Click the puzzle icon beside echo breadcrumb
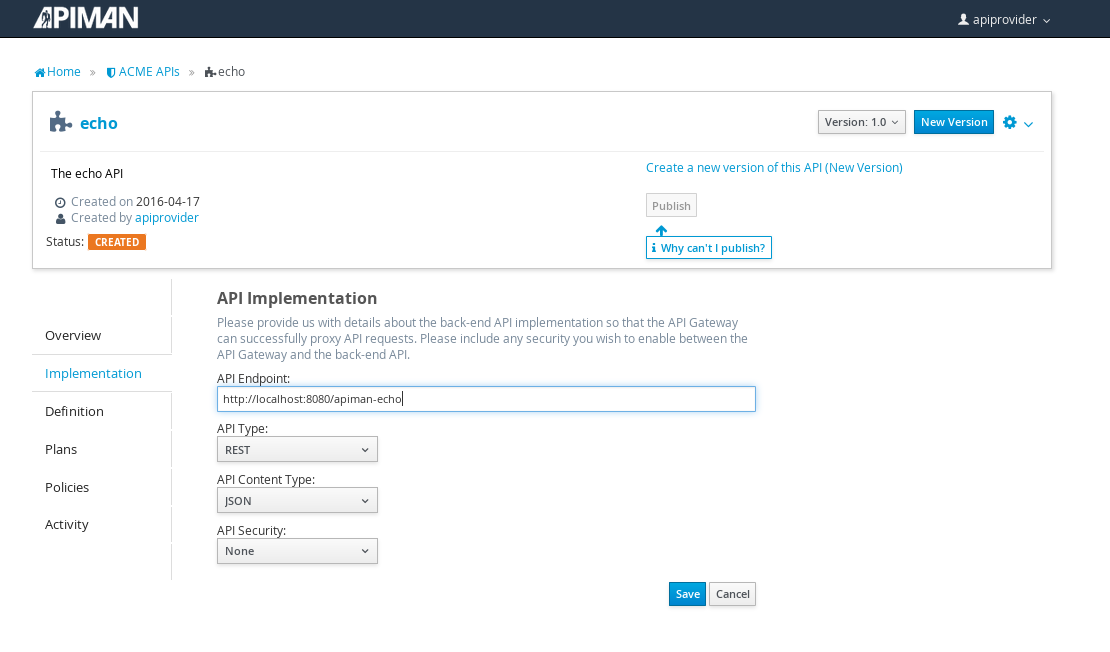Image resolution: width=1110 pixels, height=652 pixels. tap(210, 72)
